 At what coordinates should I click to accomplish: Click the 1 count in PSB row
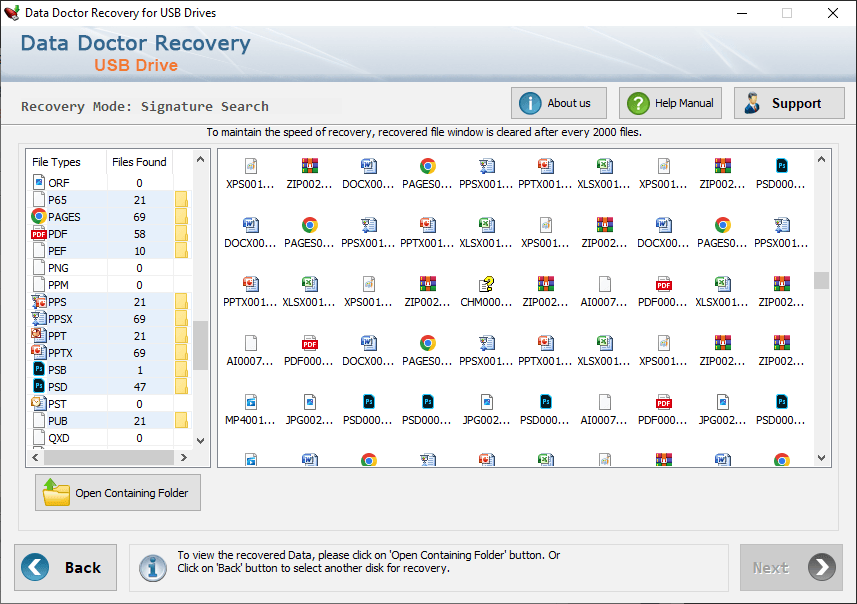point(139,370)
